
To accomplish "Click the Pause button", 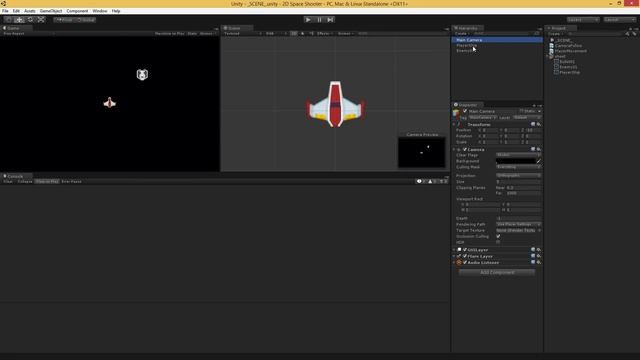I will (x=319, y=20).
